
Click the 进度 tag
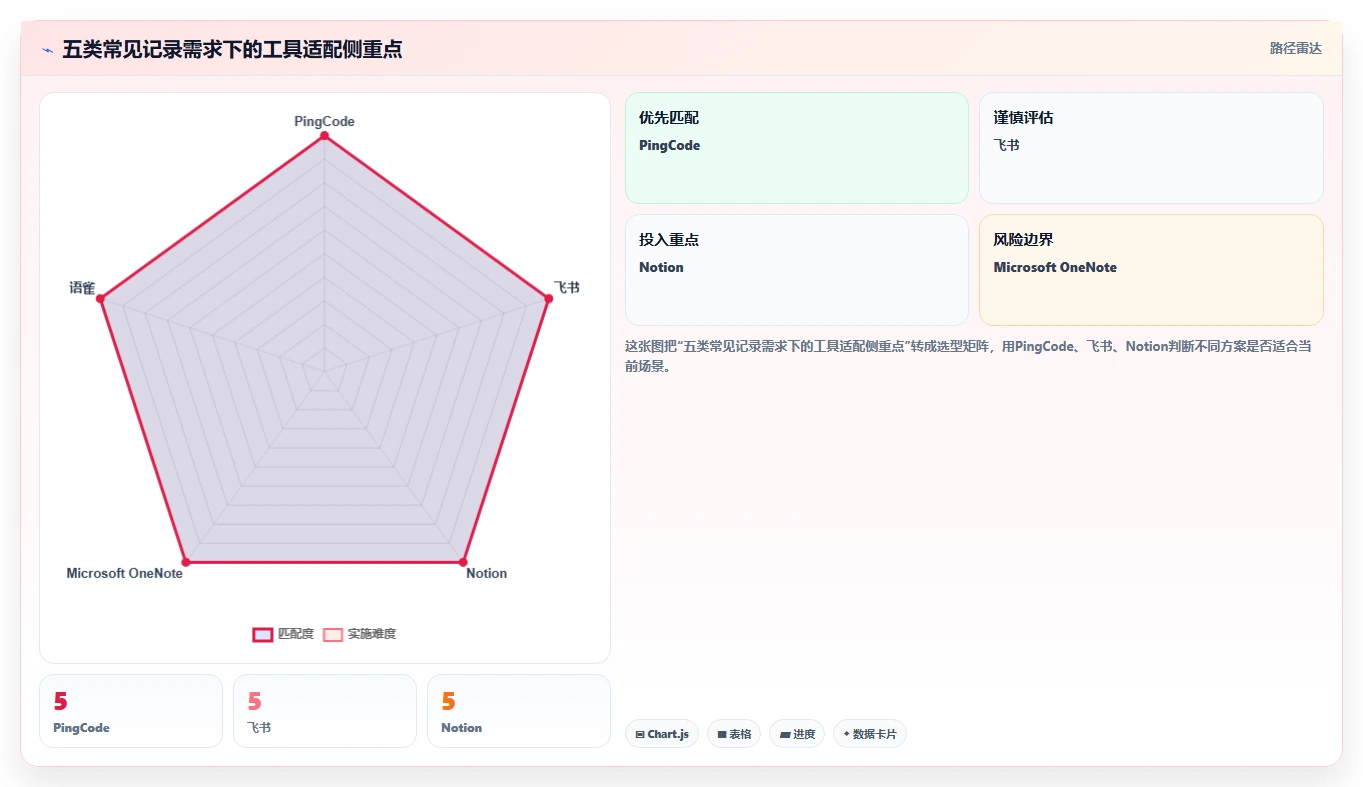coord(797,734)
